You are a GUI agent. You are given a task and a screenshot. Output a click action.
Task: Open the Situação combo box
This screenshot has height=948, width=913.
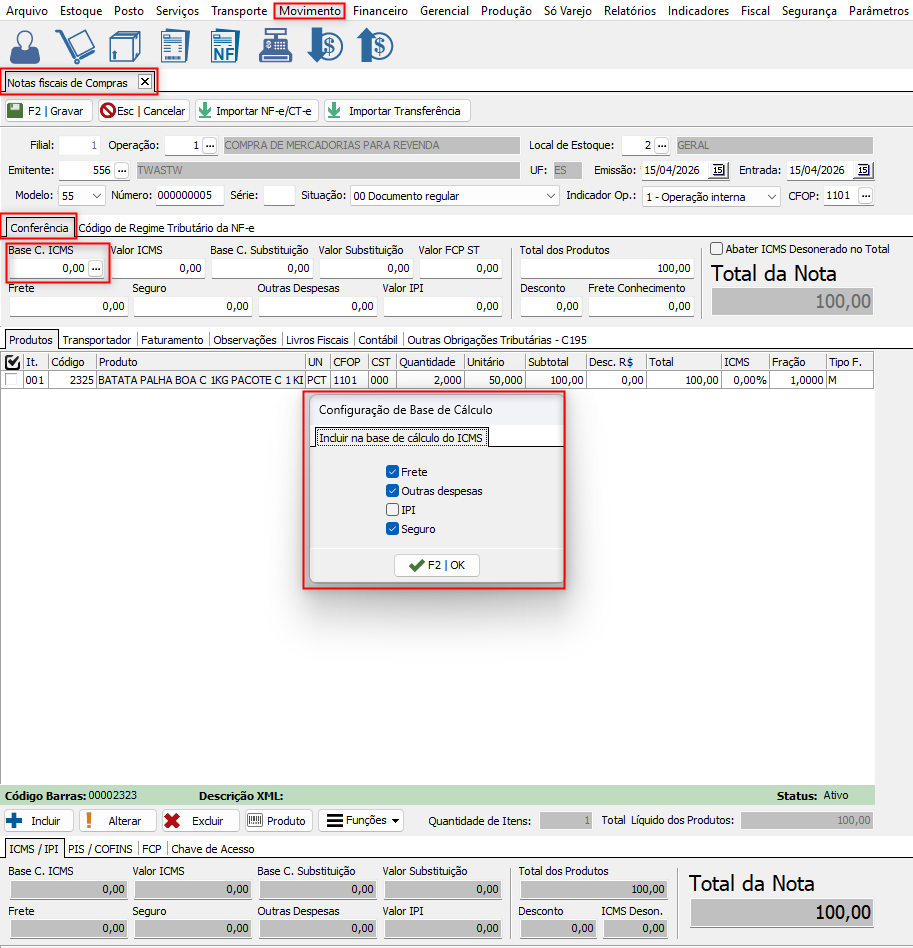pos(551,196)
